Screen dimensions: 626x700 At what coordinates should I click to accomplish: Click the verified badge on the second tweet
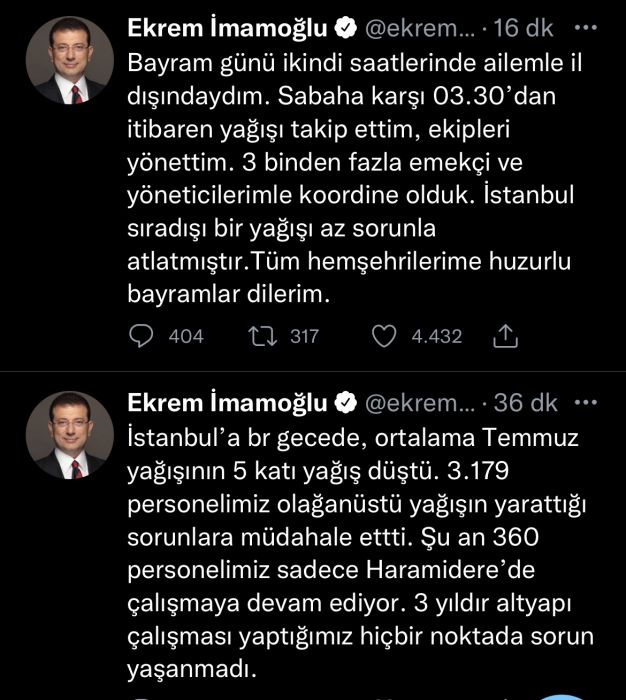343,403
